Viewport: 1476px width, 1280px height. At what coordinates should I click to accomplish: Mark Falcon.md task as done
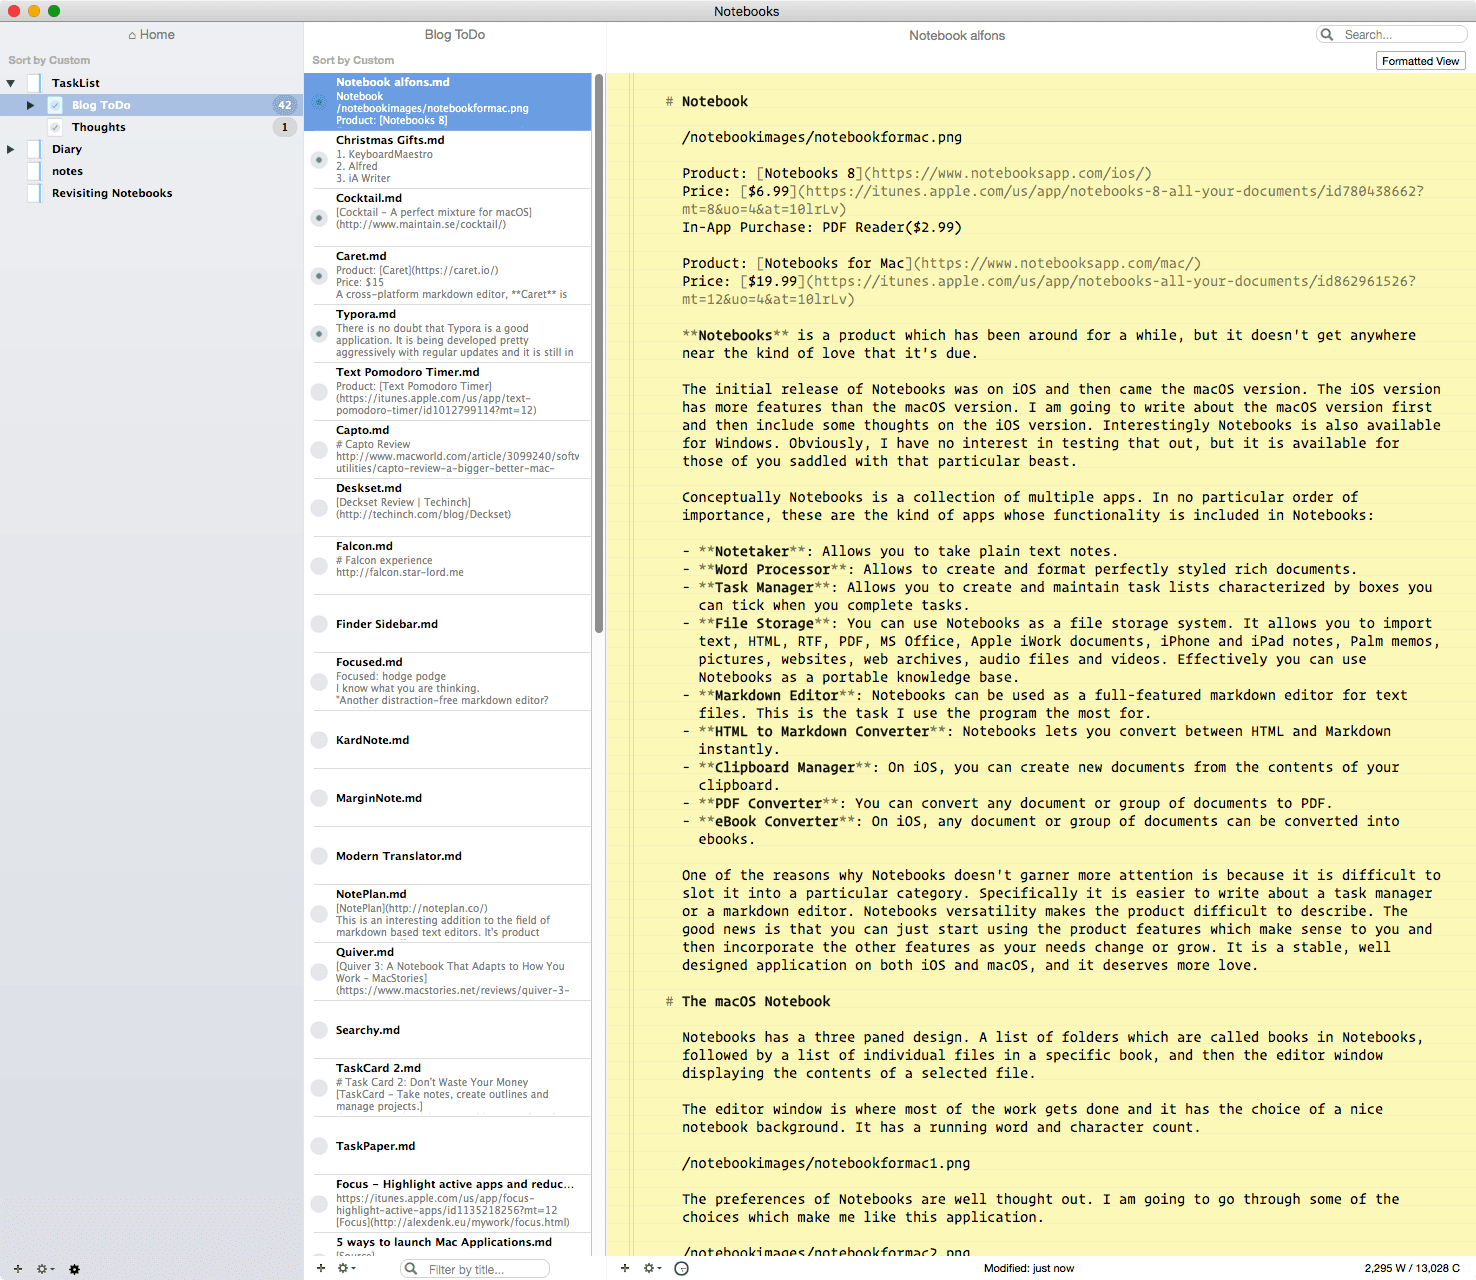tap(319, 566)
